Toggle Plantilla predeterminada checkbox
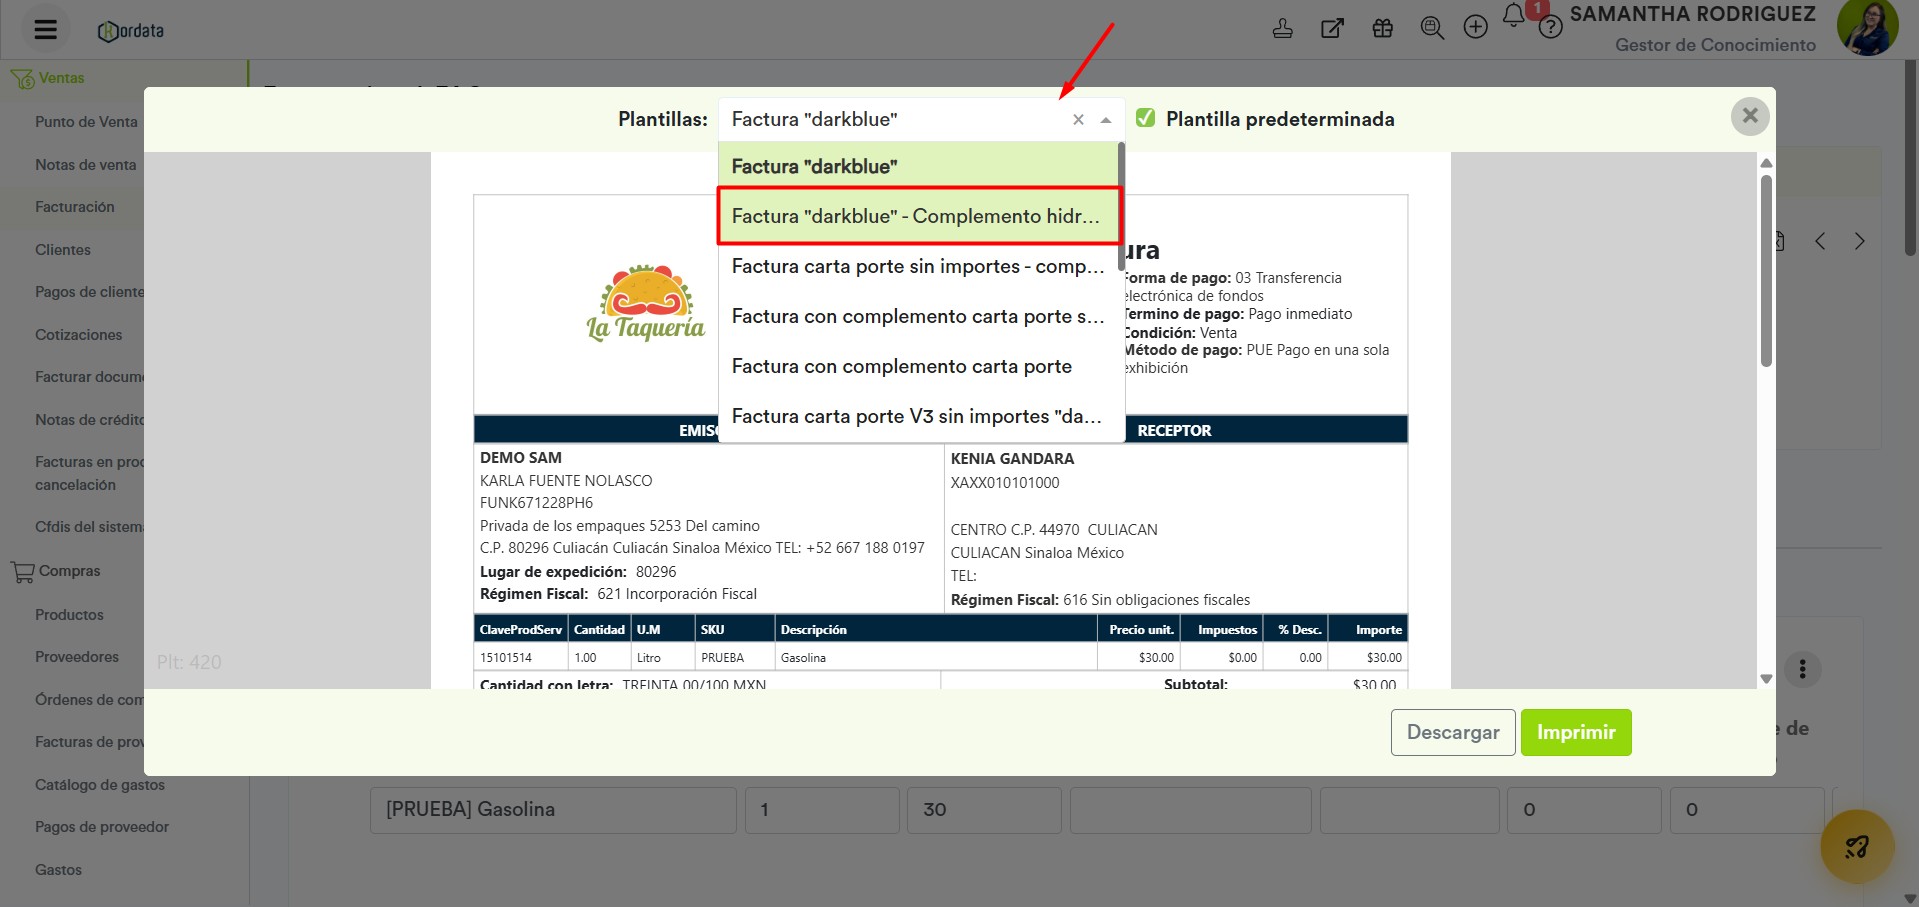This screenshot has height=907, width=1919. point(1146,118)
